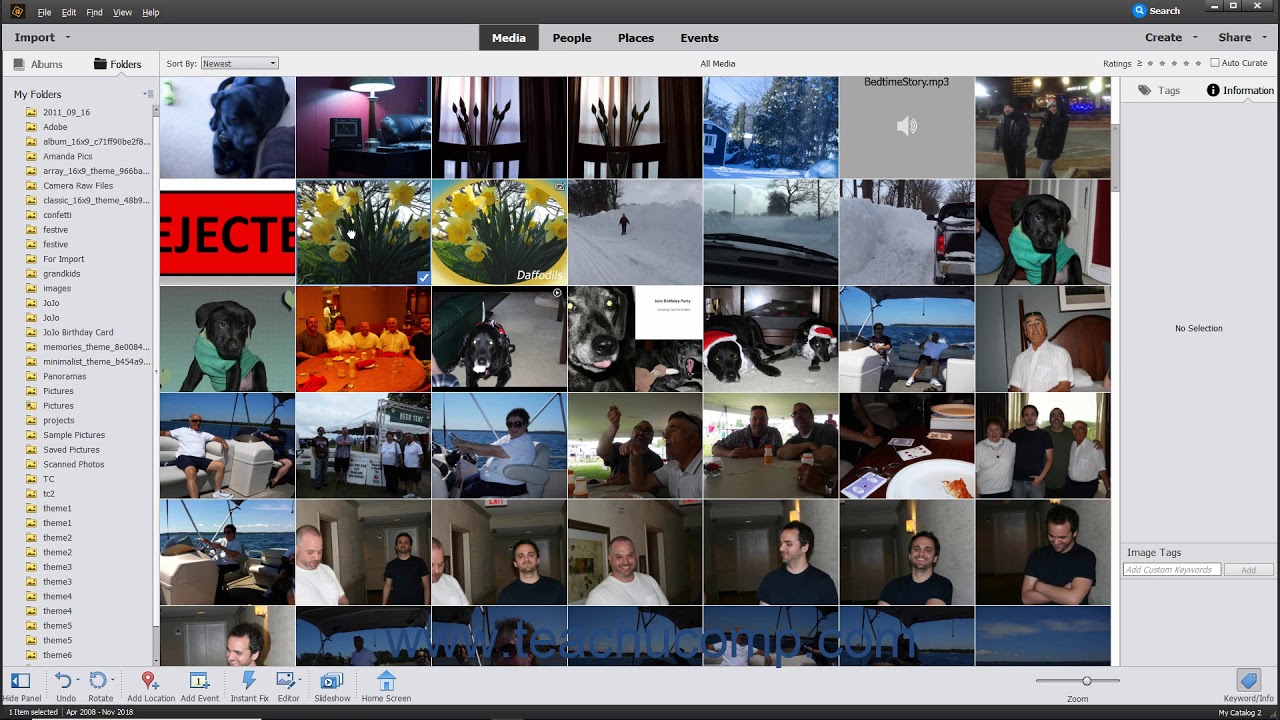
Task: Open the Tags panel tab
Action: 1159,90
